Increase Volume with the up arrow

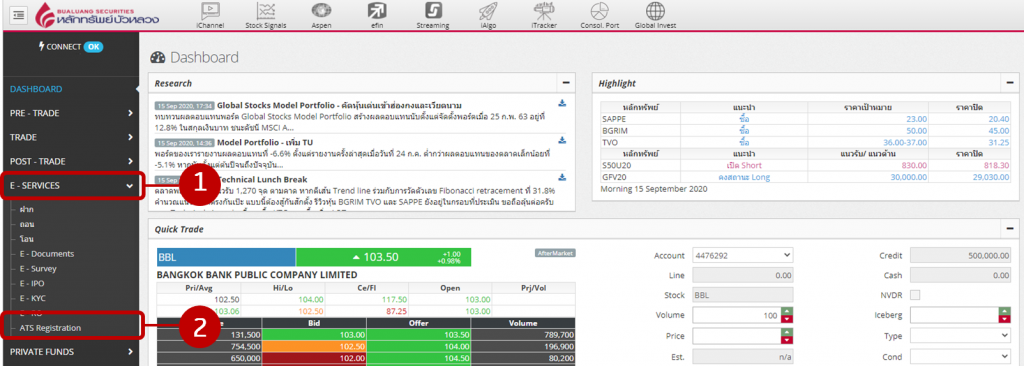[x=787, y=311]
